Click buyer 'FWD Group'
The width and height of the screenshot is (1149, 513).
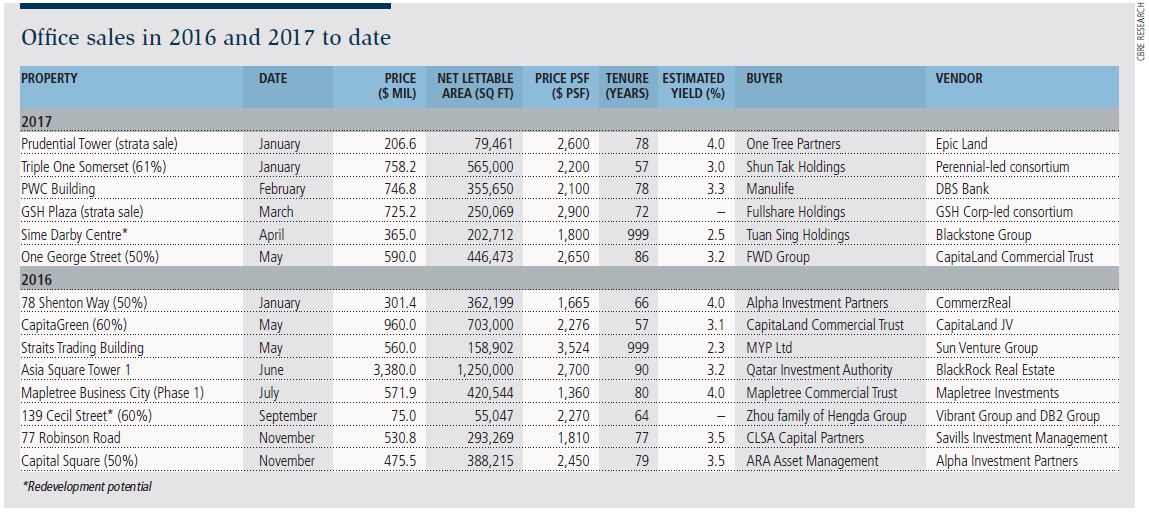[x=777, y=257]
